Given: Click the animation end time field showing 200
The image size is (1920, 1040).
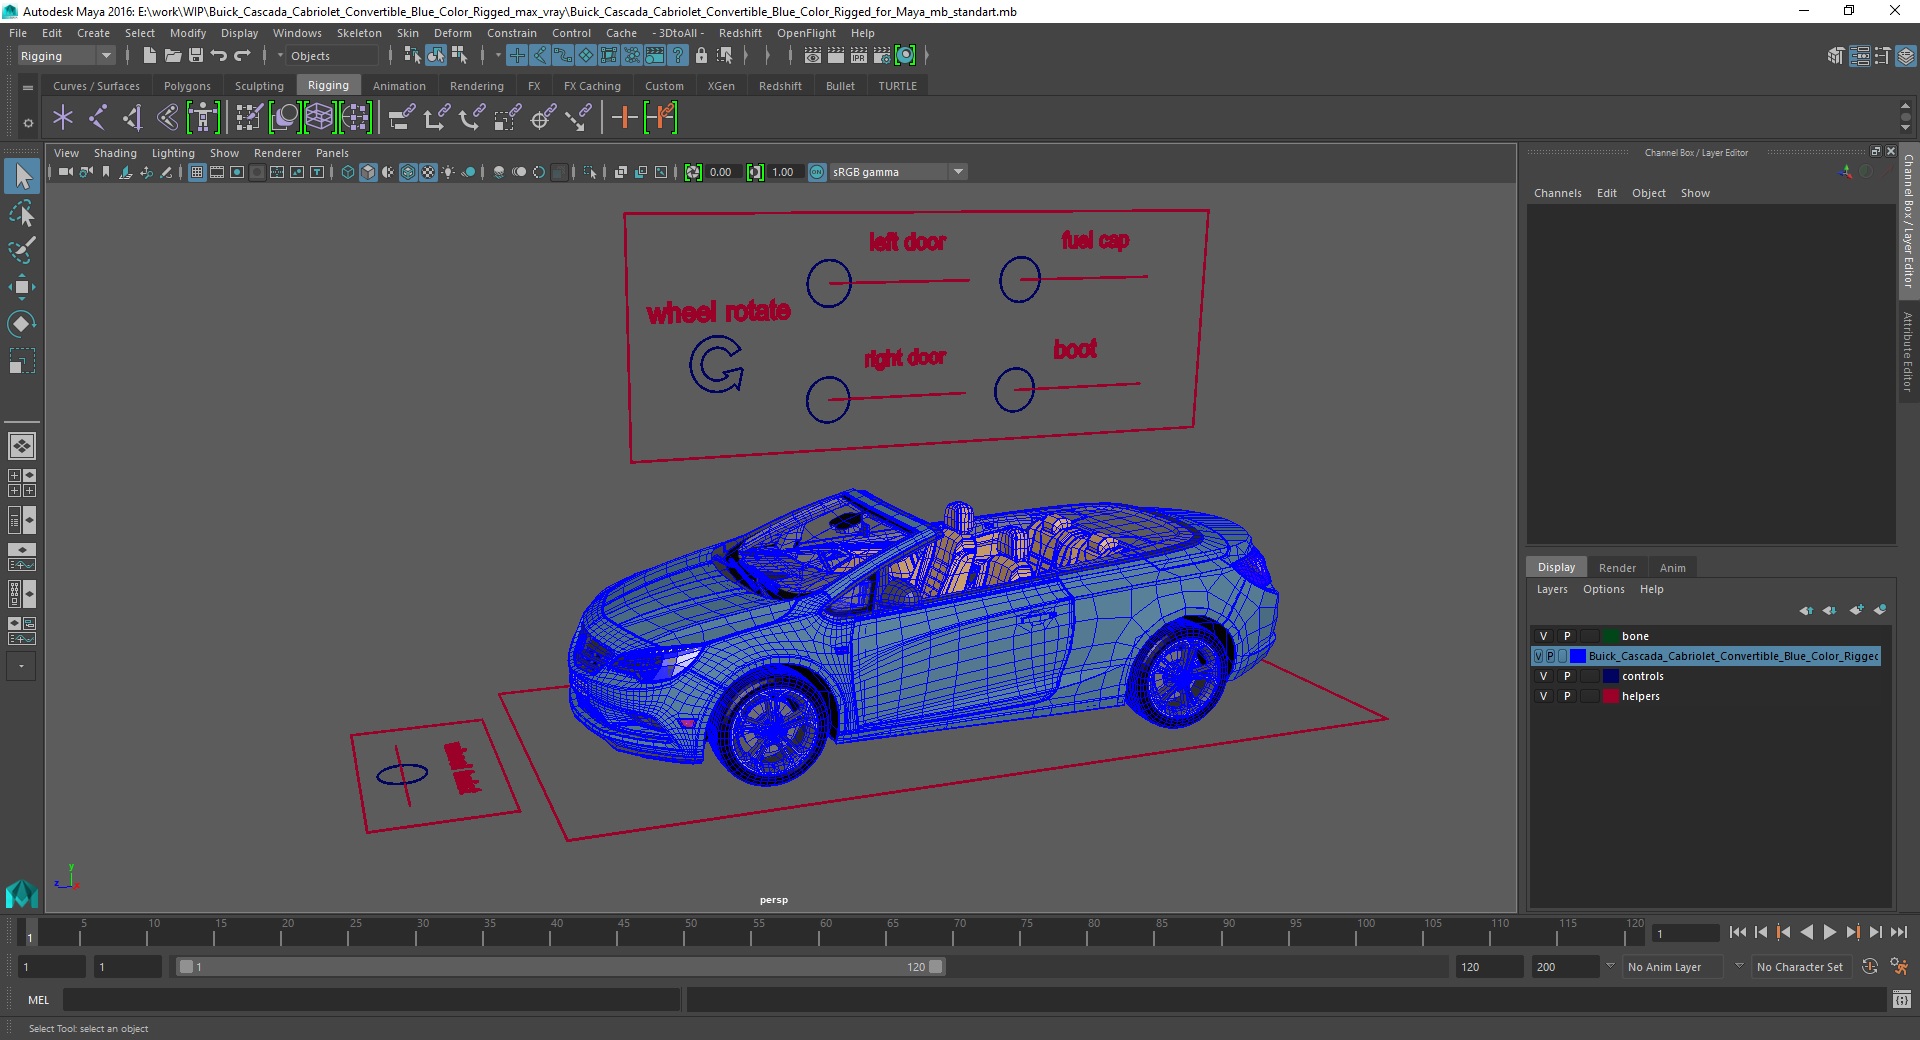Looking at the screenshot, I should coord(1564,967).
